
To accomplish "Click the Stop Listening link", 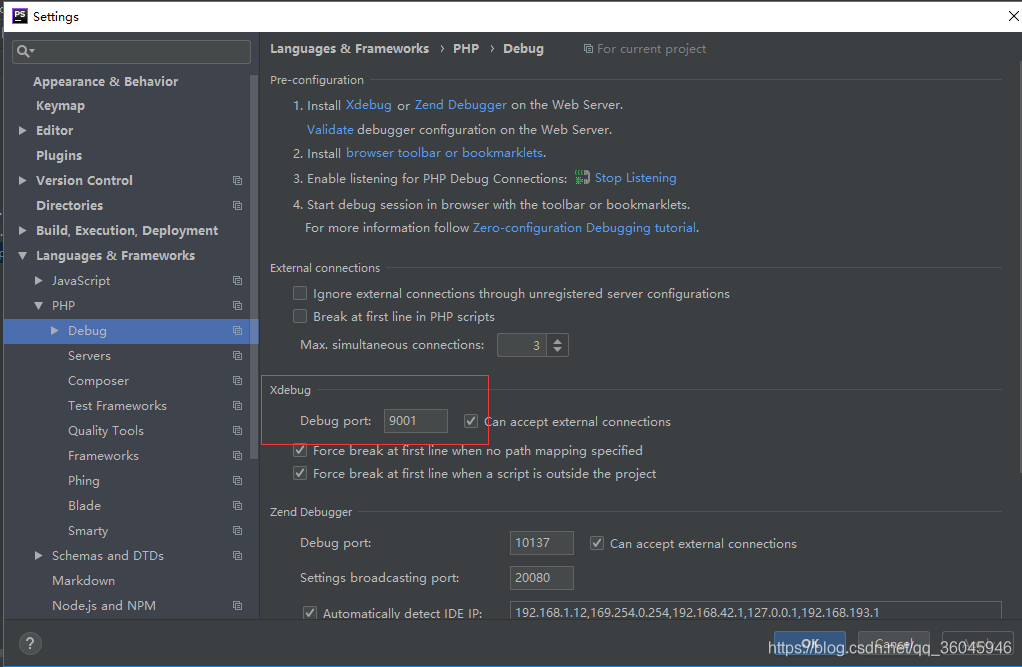I will coord(634,177).
